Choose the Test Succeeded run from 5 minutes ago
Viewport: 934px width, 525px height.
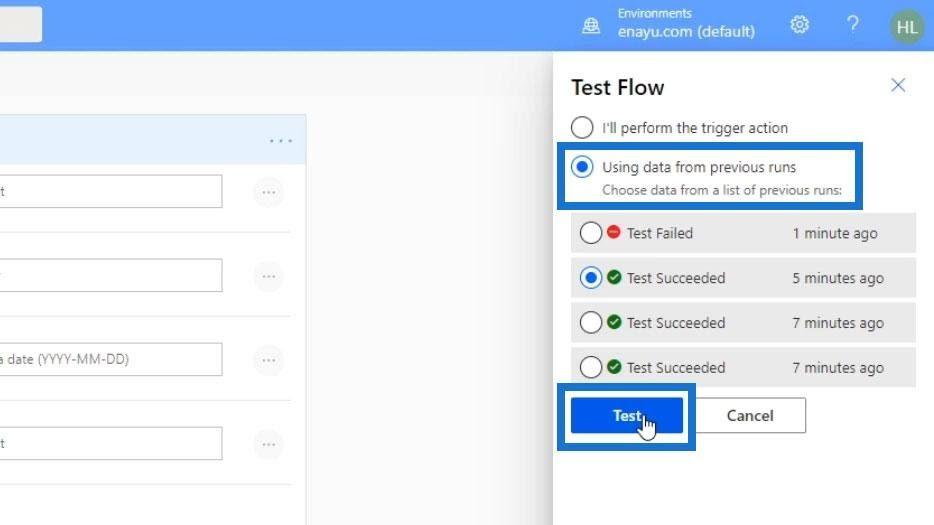[590, 278]
